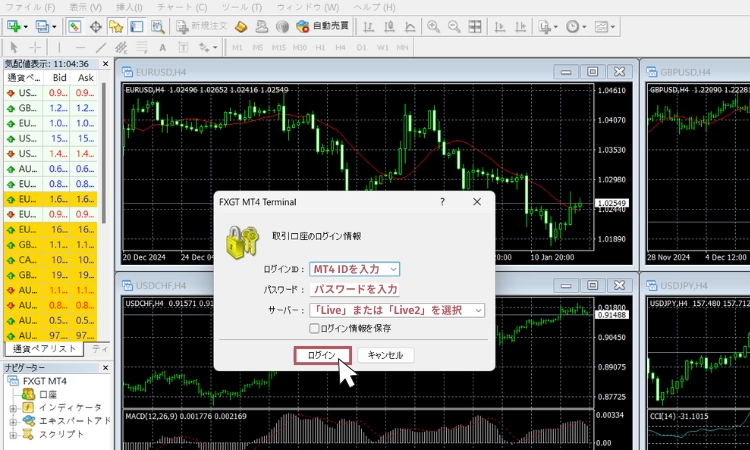Toggle chart shift icon
The height and width of the screenshot is (450, 750).
(520, 26)
